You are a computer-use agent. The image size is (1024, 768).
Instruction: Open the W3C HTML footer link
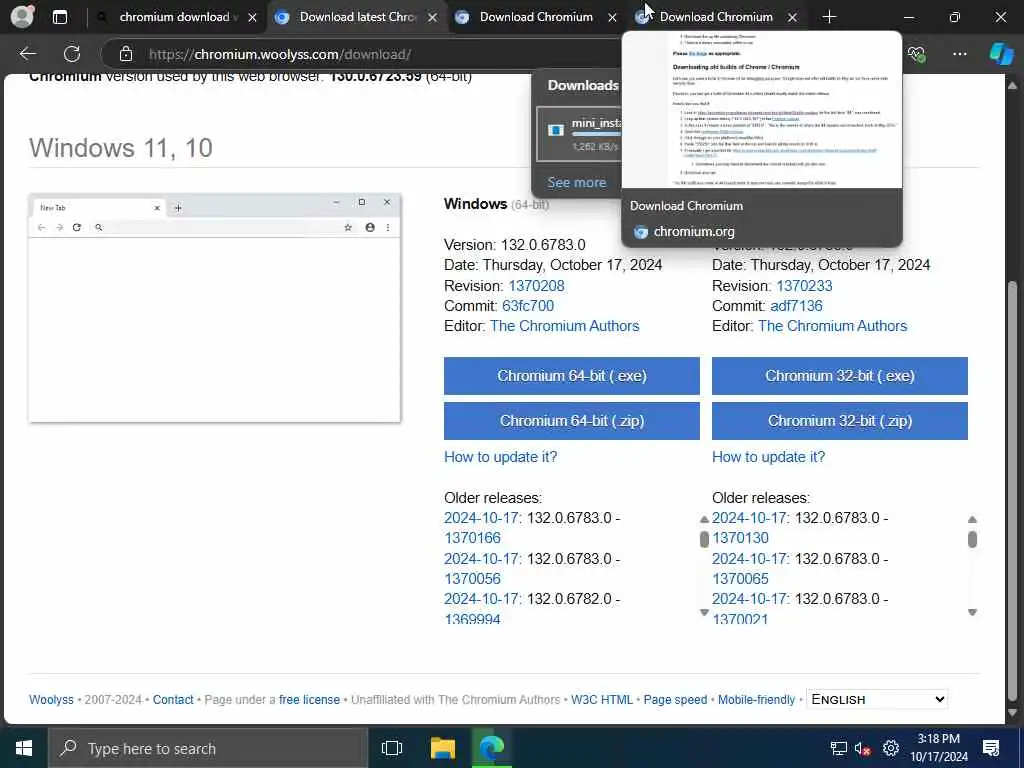click(x=601, y=699)
